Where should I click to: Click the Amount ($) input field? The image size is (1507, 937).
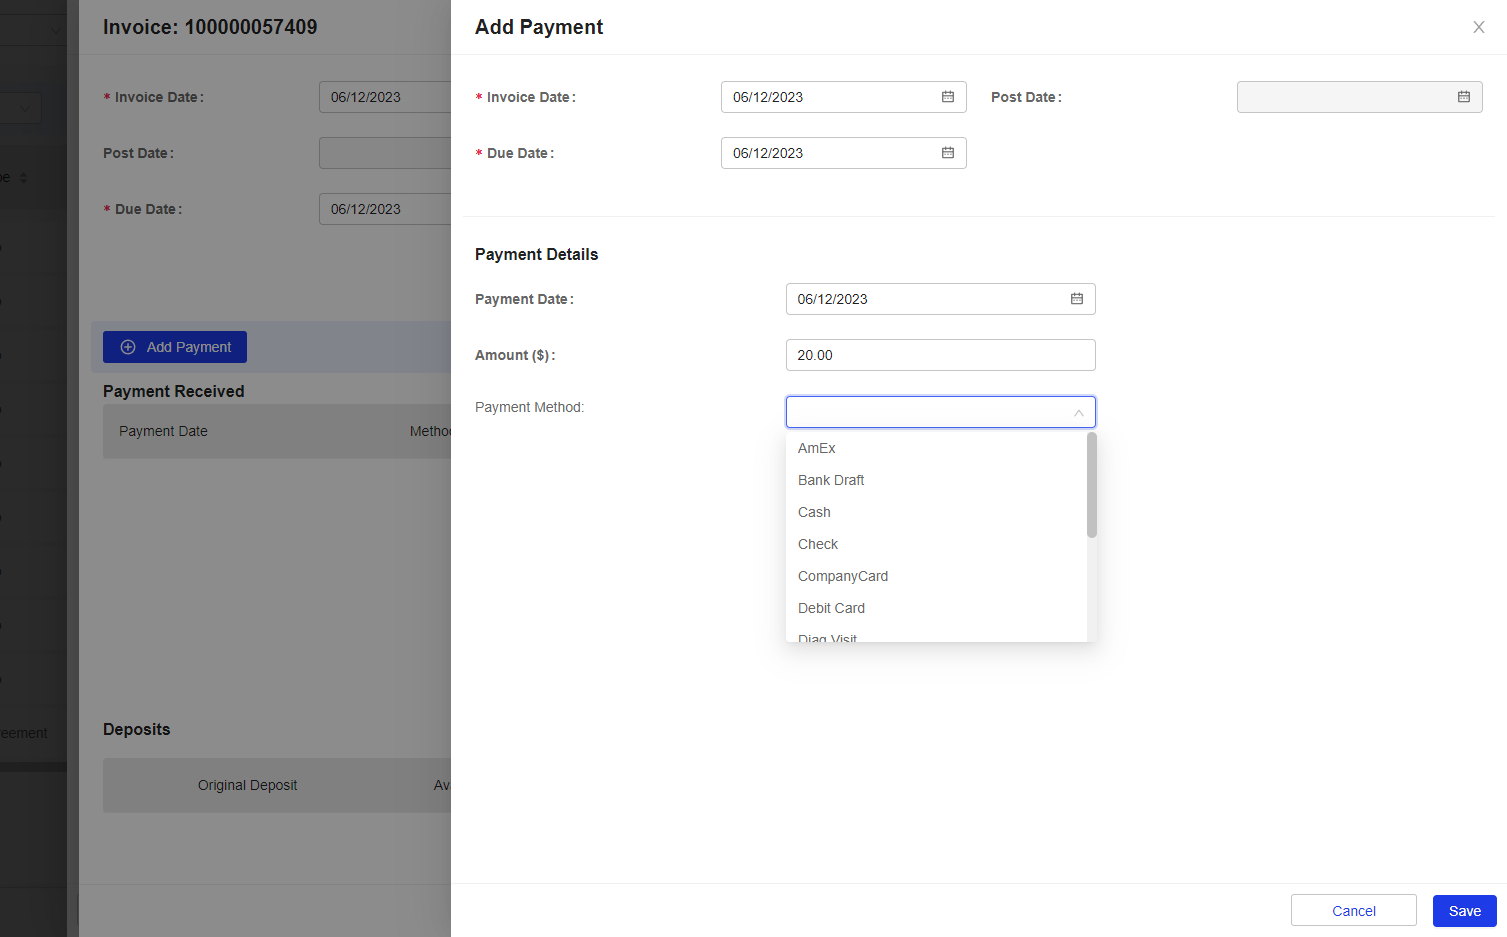click(941, 355)
